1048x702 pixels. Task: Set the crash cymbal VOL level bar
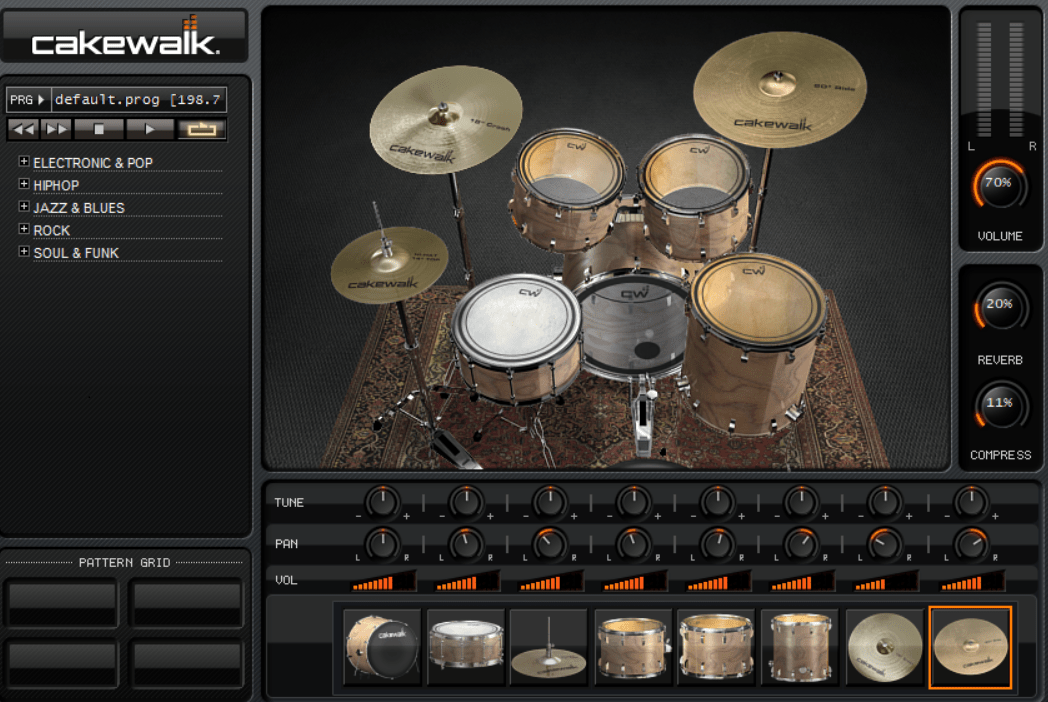coord(886,580)
